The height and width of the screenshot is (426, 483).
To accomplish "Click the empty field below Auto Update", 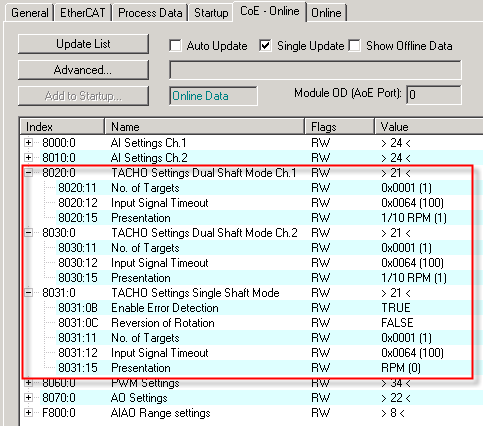I will click(x=315, y=70).
